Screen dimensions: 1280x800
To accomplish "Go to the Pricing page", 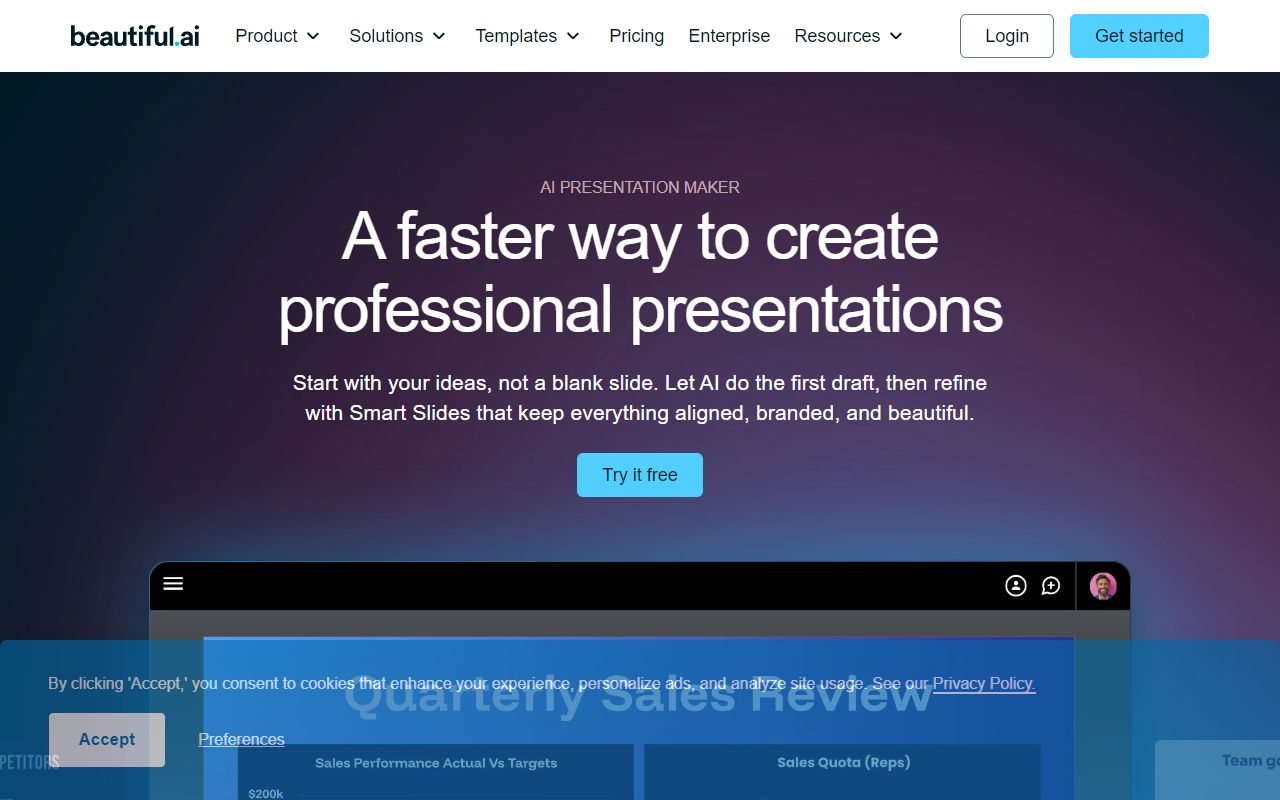I will 636,36.
